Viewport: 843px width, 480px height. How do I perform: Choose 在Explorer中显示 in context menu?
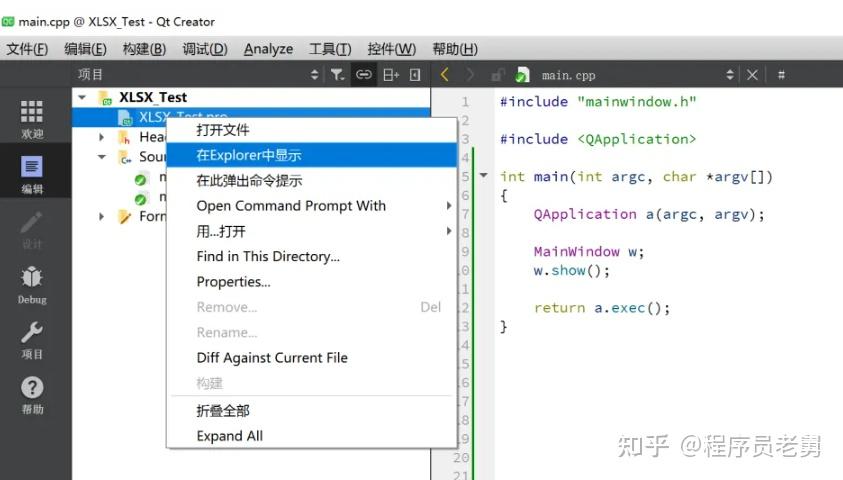pyautogui.click(x=312, y=155)
